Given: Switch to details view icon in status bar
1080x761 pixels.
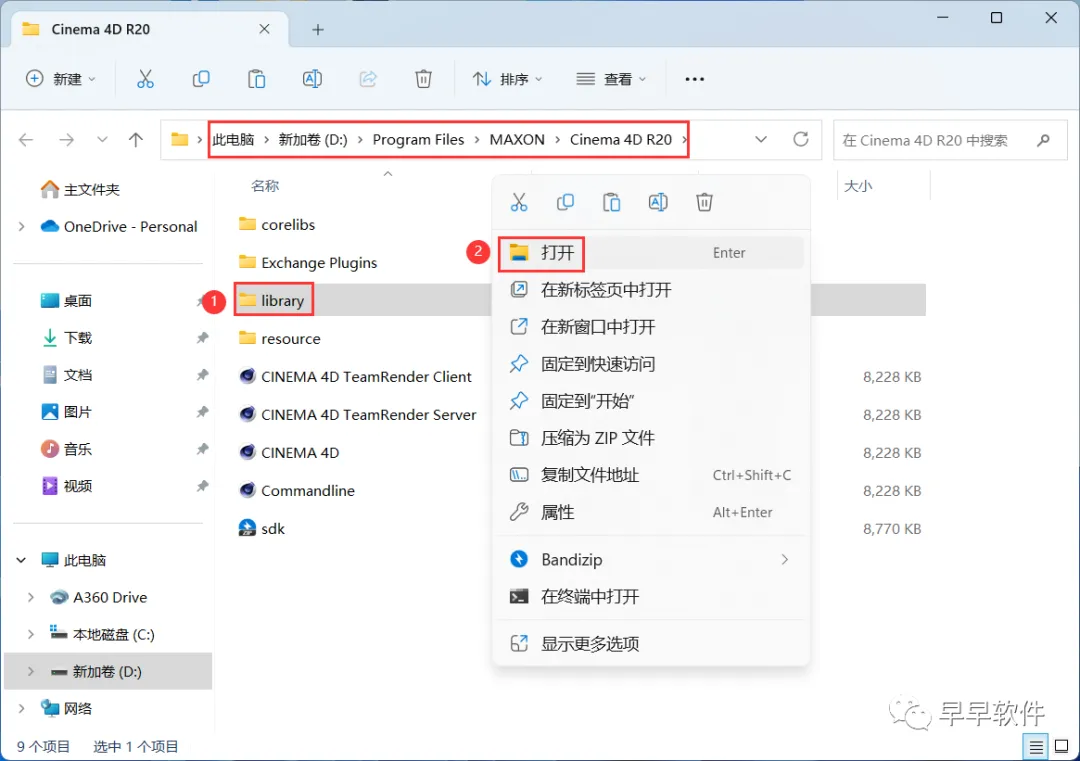Looking at the screenshot, I should tap(1036, 747).
